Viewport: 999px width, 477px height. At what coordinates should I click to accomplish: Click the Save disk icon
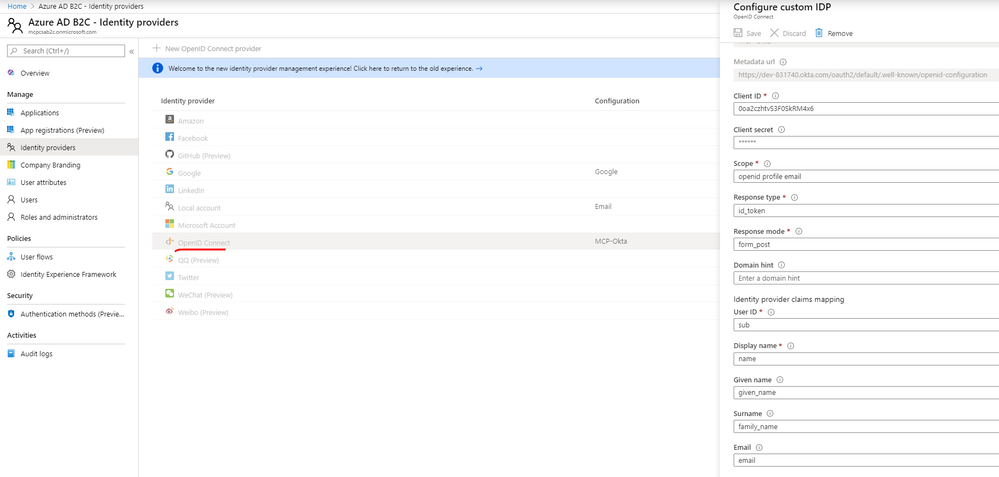738,33
